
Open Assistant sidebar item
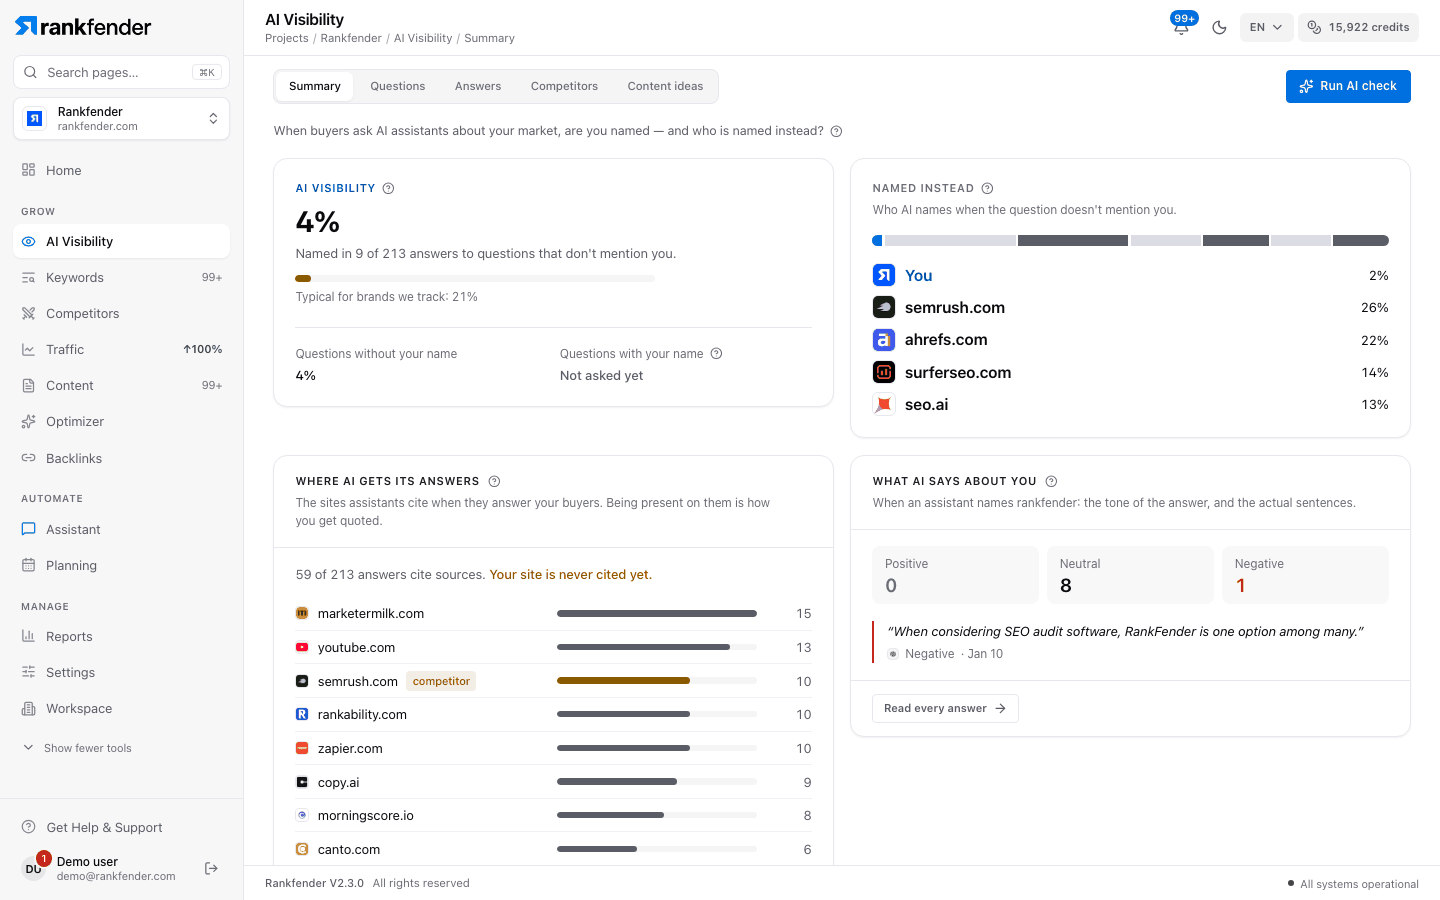click(121, 529)
